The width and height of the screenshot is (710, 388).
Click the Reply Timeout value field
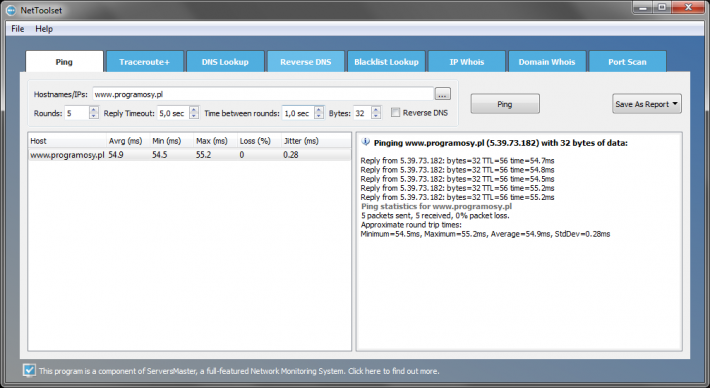(173, 113)
